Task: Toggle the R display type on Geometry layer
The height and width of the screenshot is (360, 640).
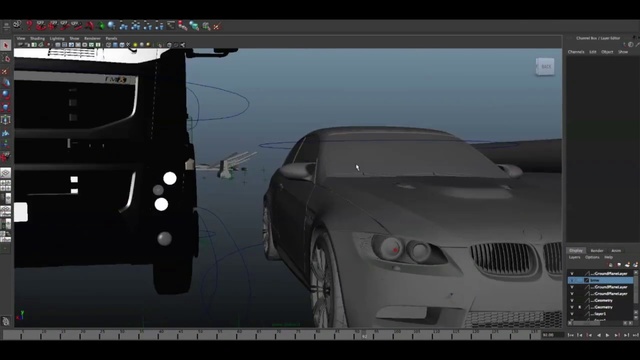Action: tap(580, 307)
